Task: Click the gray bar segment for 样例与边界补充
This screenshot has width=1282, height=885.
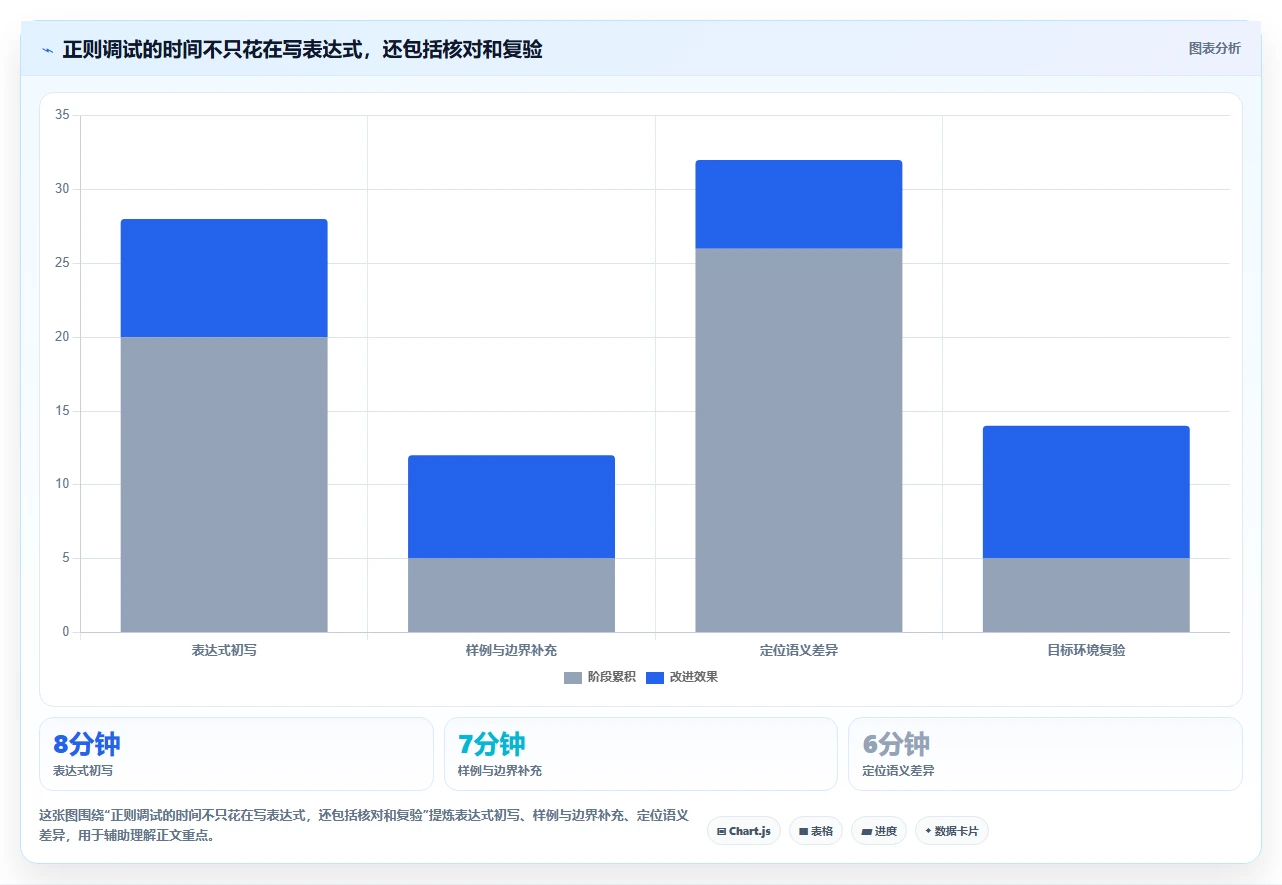Action: 511,595
